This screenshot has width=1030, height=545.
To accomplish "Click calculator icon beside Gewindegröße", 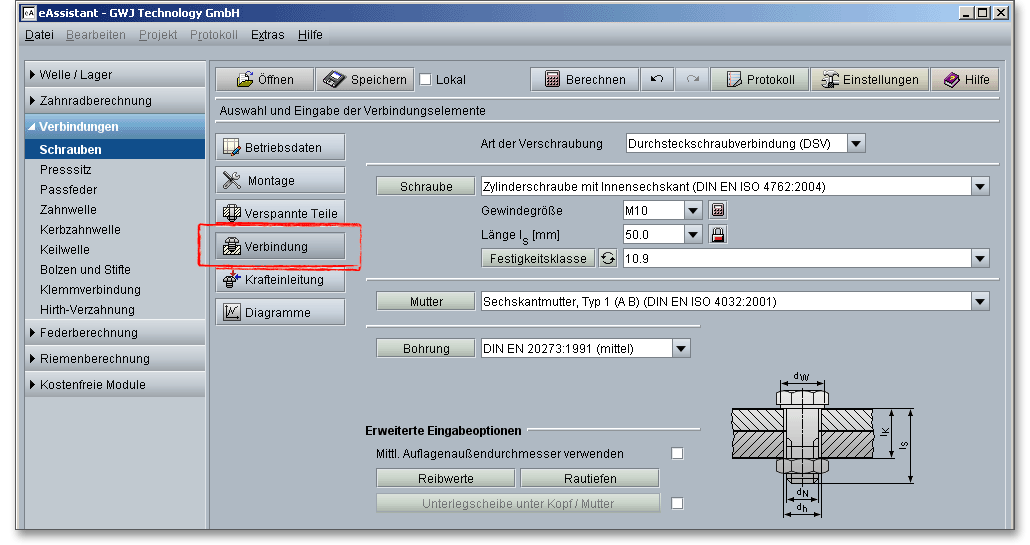I will click(x=718, y=211).
